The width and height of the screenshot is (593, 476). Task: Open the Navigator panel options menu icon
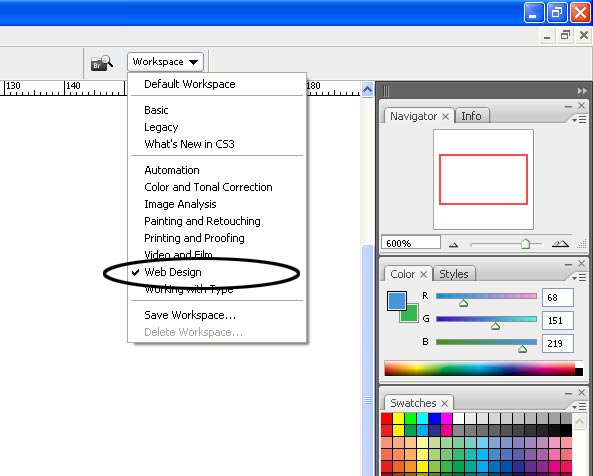click(x=579, y=120)
